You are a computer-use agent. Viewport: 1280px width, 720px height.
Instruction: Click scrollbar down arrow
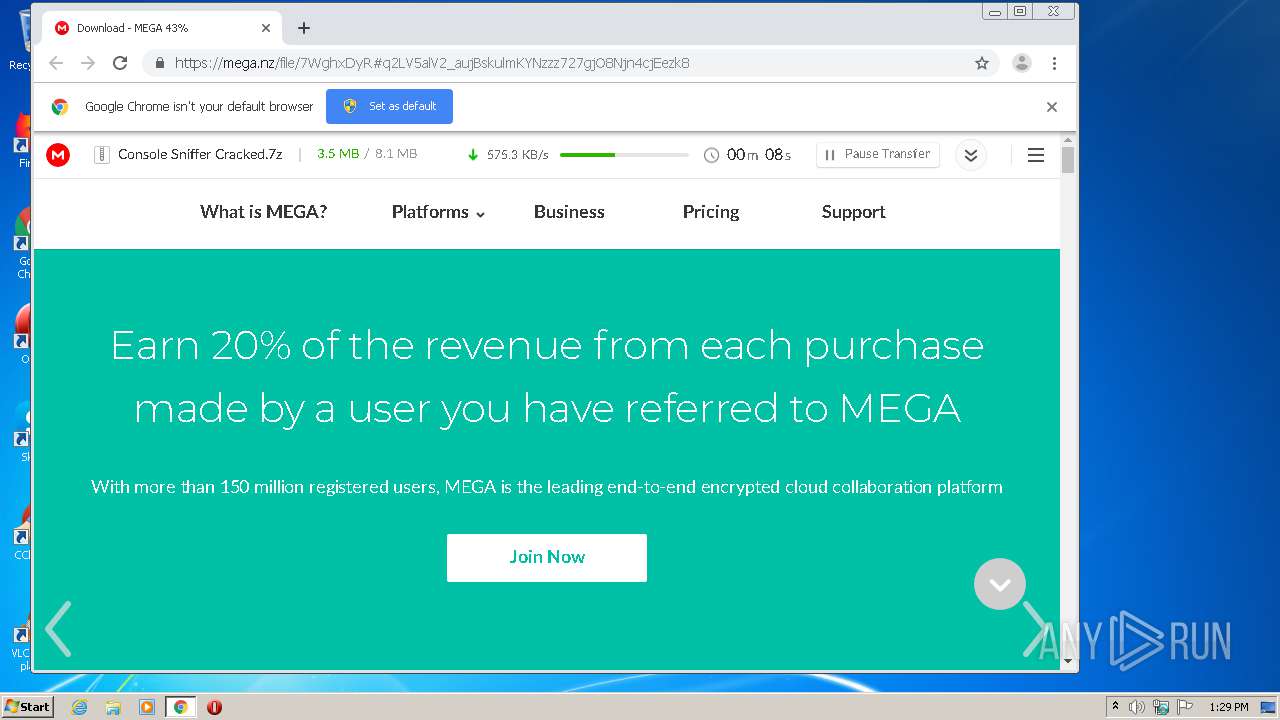(1068, 661)
